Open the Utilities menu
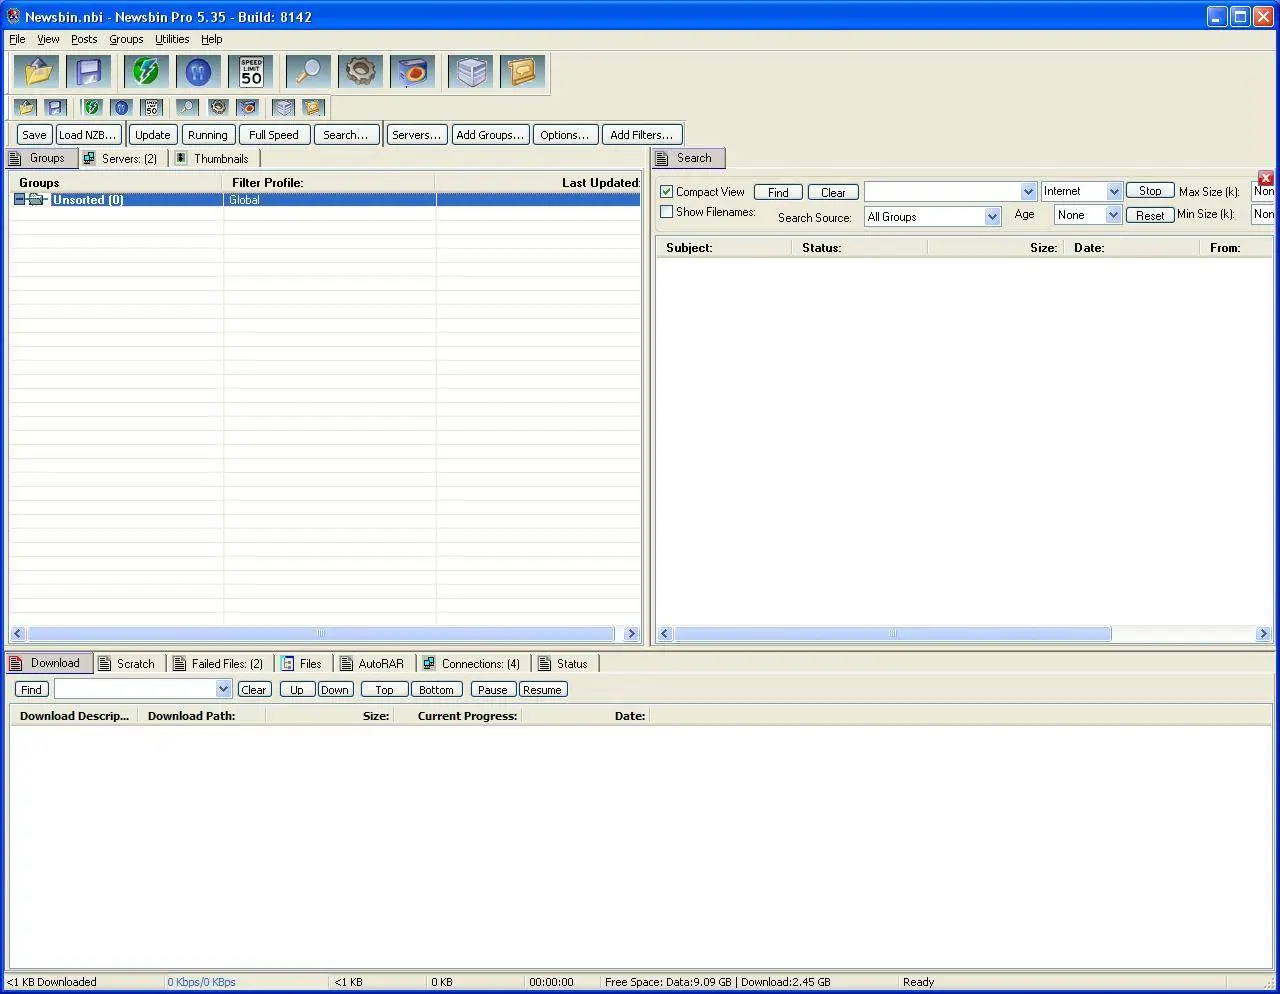 point(172,39)
